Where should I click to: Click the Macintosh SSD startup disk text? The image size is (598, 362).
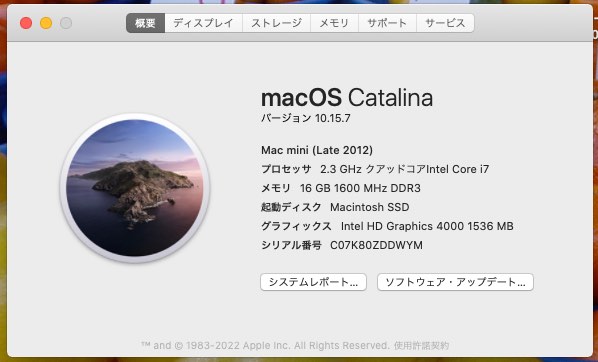coord(370,207)
